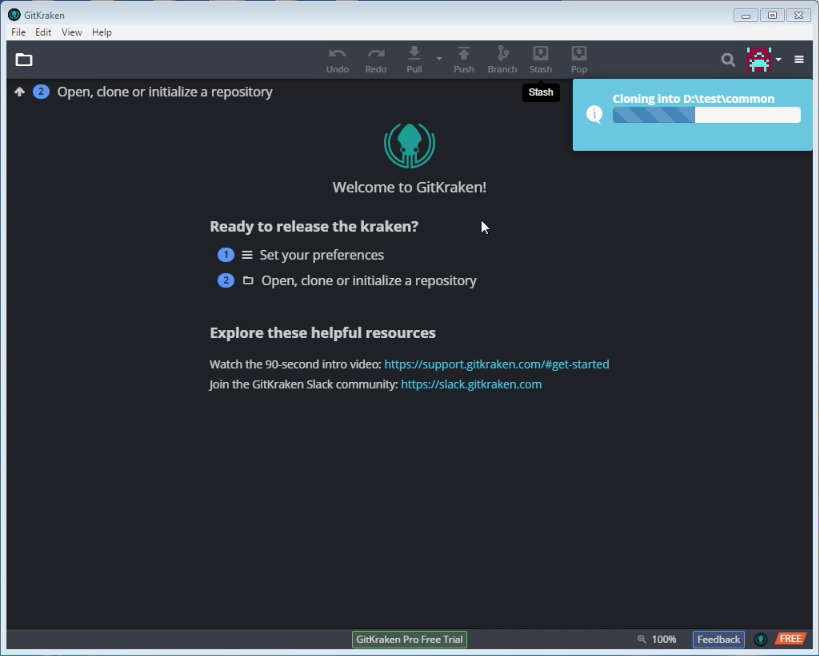Expand the profile dropdown arrow

(778, 60)
